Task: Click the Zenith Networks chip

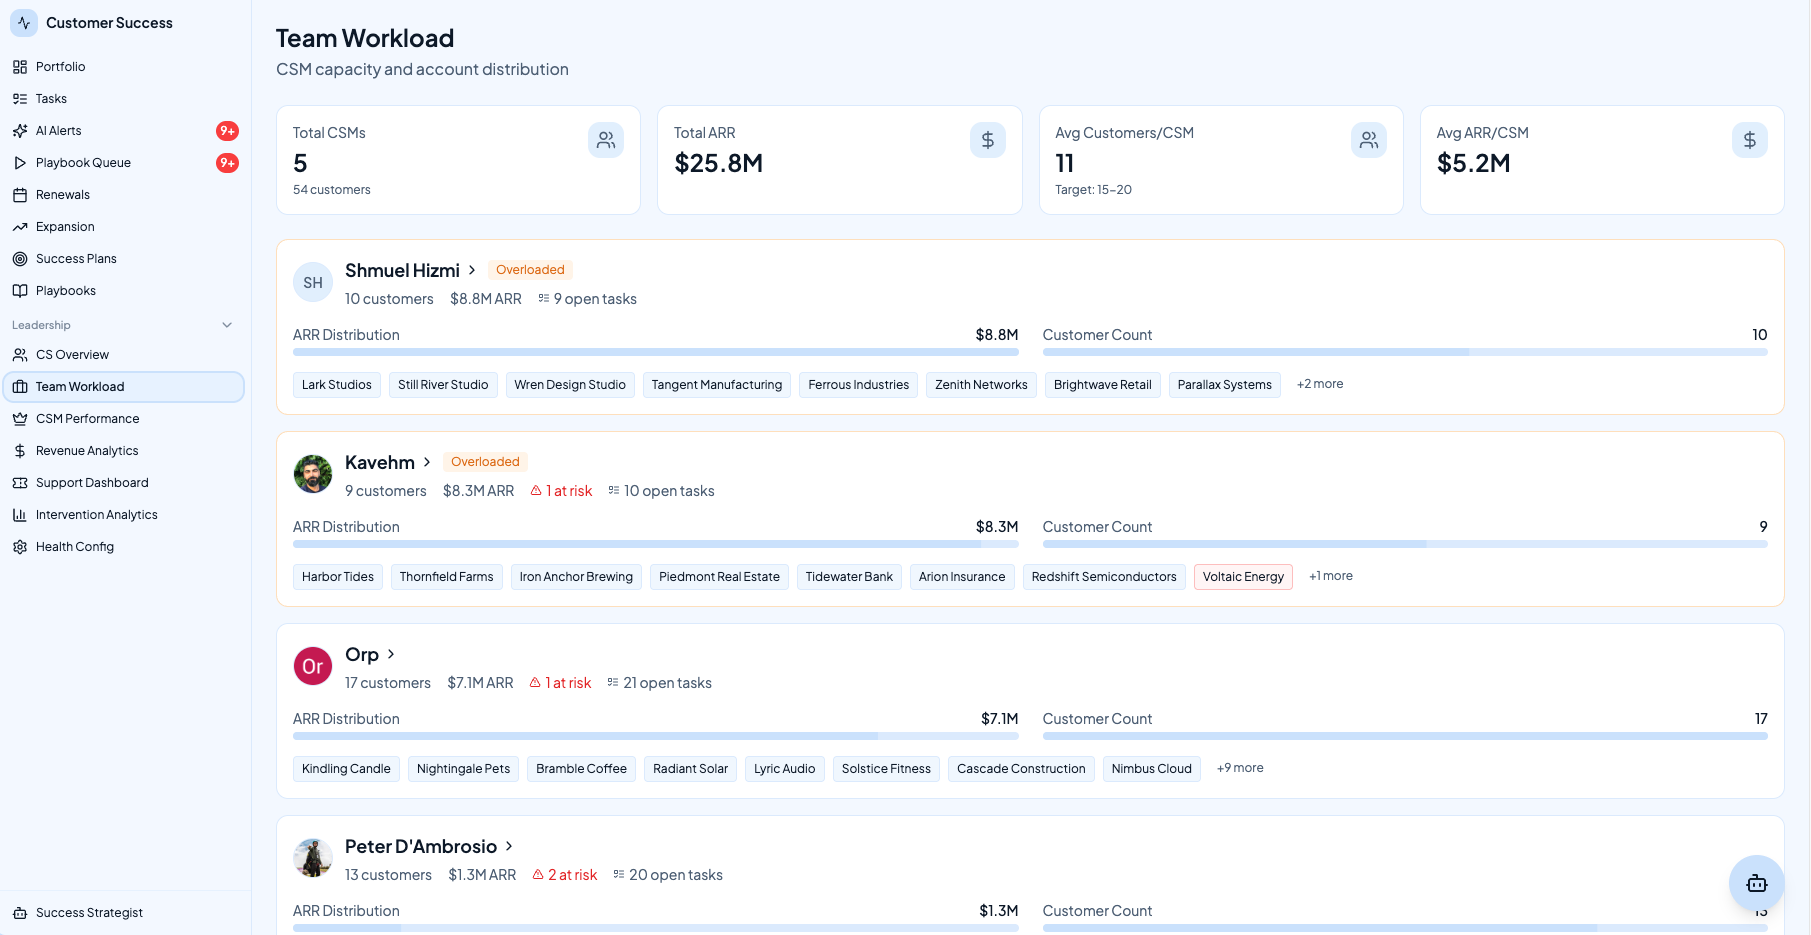Action: click(x=981, y=385)
